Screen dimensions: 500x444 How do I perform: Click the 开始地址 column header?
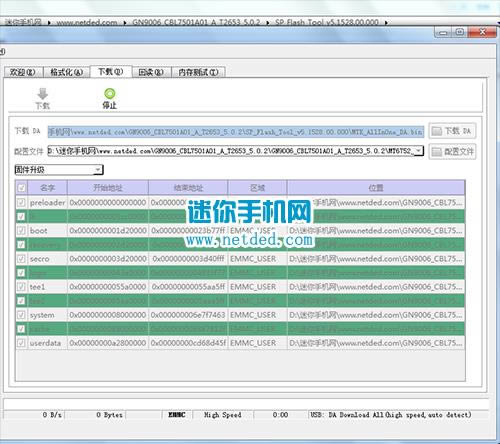108,188
